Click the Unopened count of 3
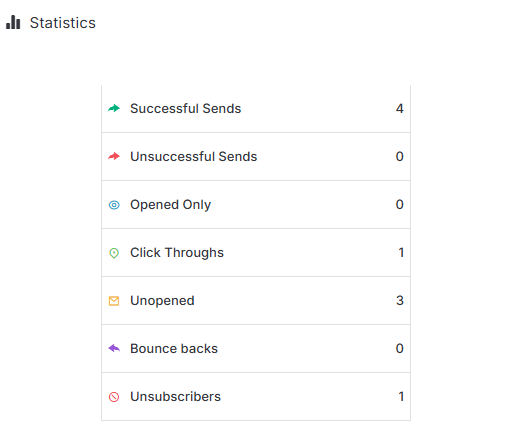 (x=400, y=300)
